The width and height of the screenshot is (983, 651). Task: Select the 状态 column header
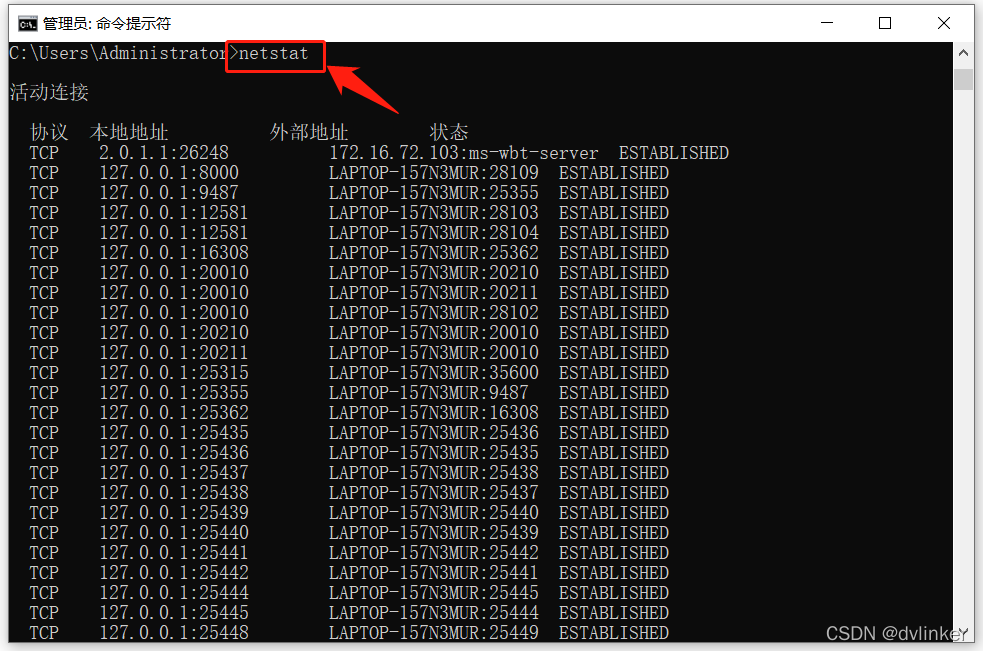pos(449,133)
